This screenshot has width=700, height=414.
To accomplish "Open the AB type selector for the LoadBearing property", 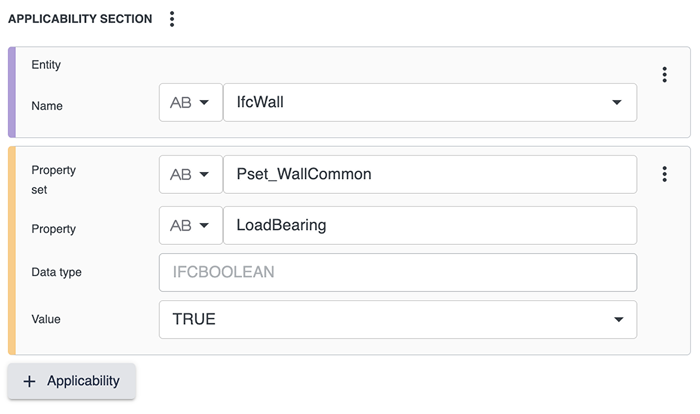I will [x=190, y=225].
